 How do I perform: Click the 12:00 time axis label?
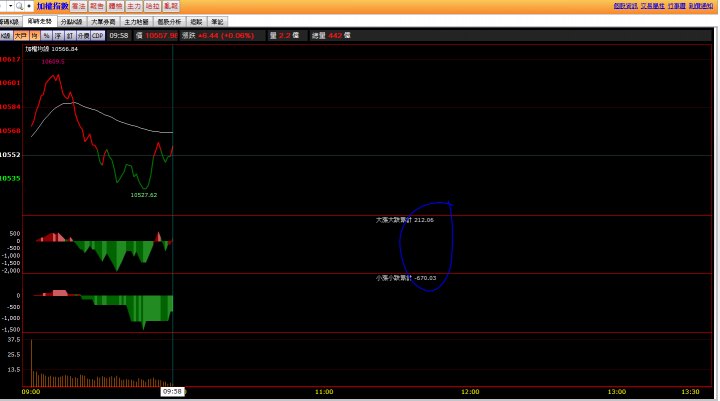470,392
